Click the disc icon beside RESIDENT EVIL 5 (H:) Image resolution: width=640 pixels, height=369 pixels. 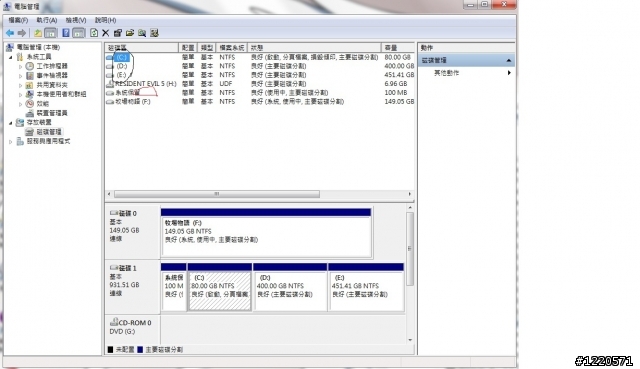tap(110, 84)
